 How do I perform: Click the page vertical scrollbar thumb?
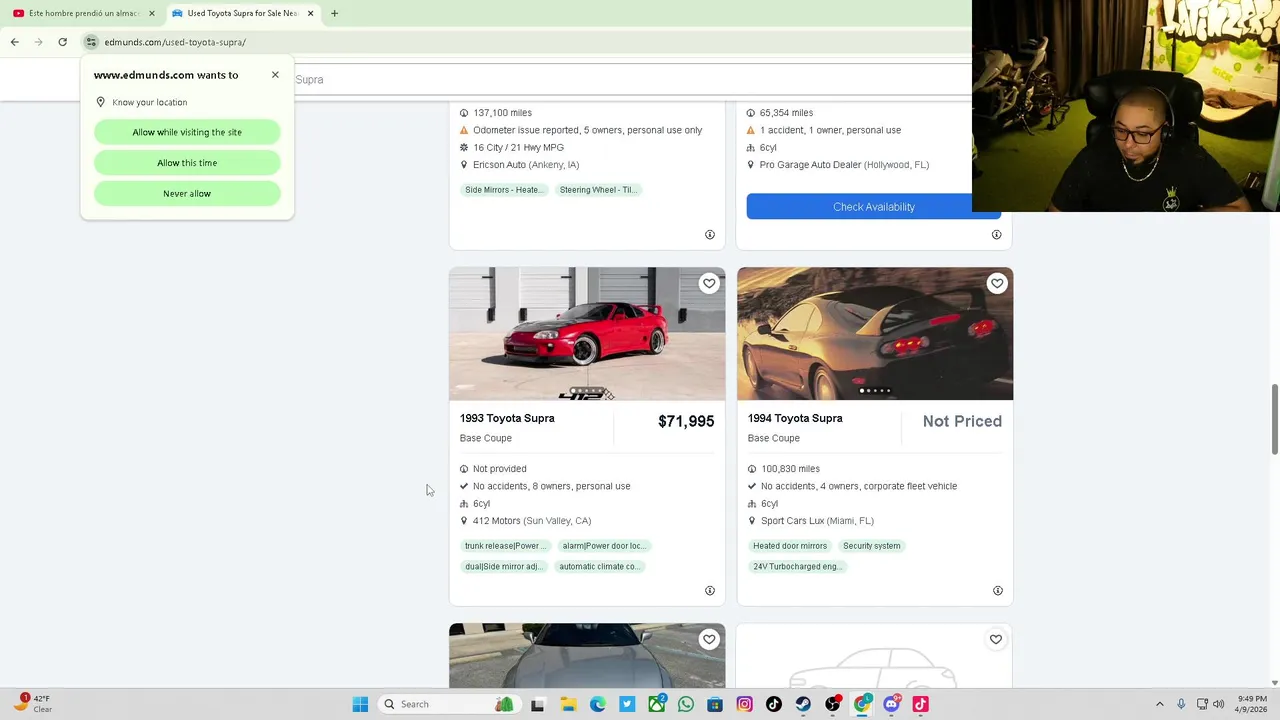pyautogui.click(x=1274, y=418)
